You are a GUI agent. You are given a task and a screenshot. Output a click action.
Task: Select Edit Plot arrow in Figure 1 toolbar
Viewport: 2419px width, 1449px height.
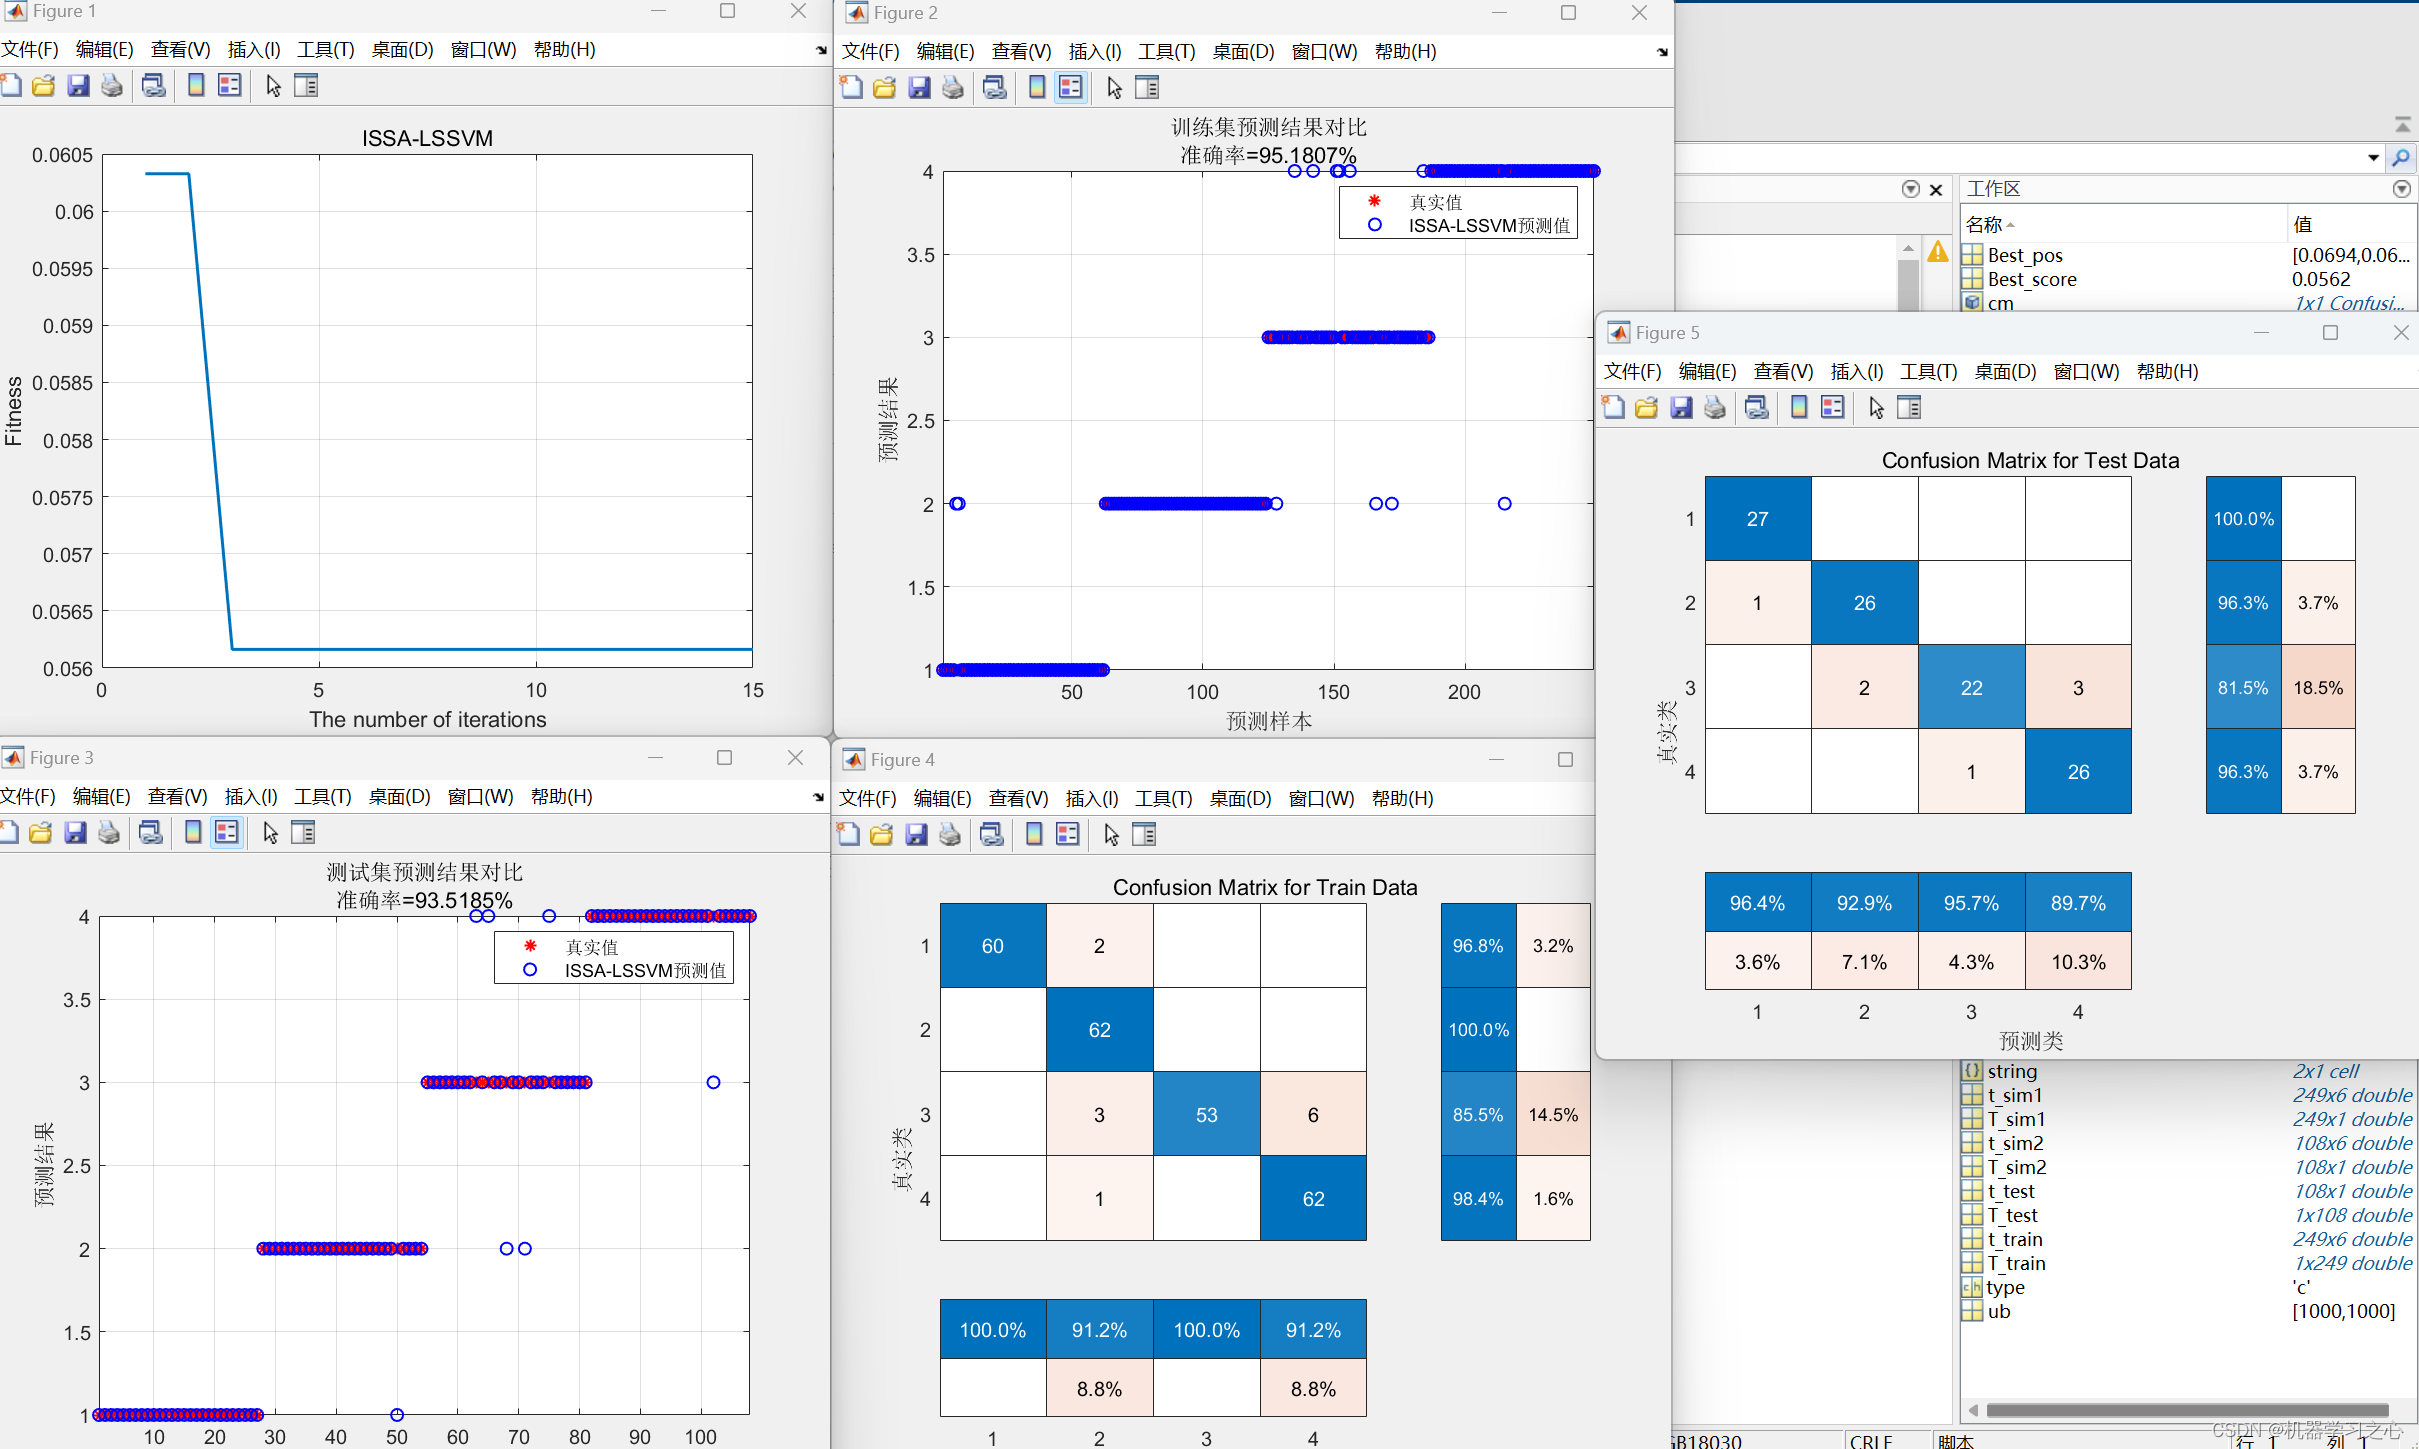pos(273,86)
